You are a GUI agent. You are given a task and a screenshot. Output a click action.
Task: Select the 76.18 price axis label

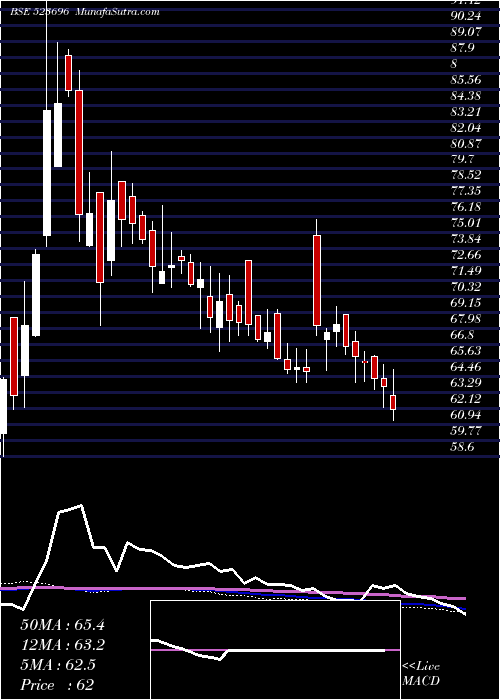click(x=466, y=207)
